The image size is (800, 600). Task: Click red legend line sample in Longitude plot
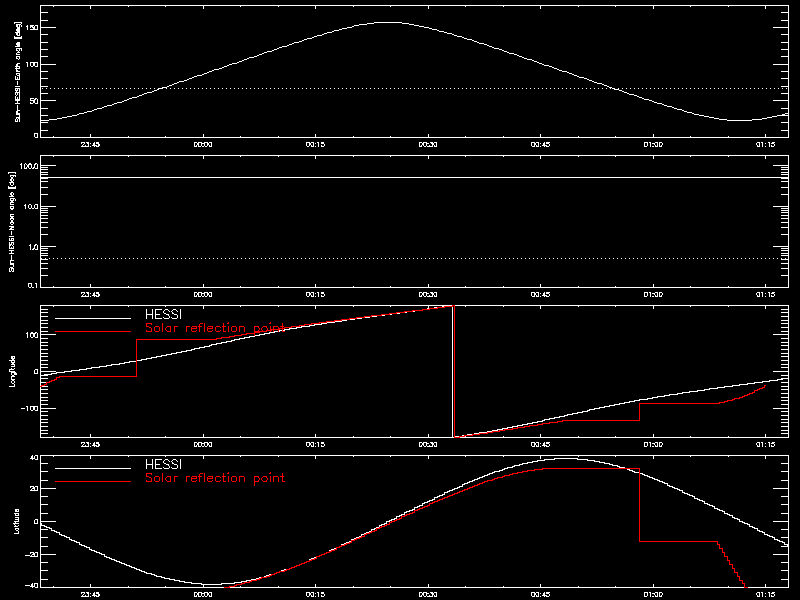(x=93, y=332)
